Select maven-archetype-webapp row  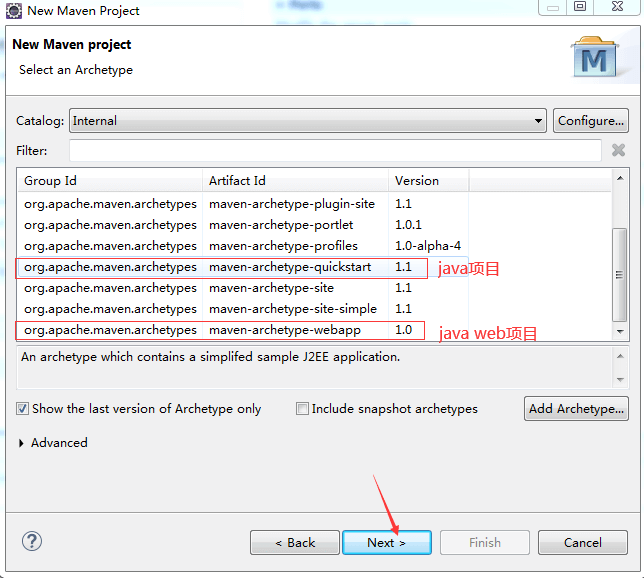242,330
